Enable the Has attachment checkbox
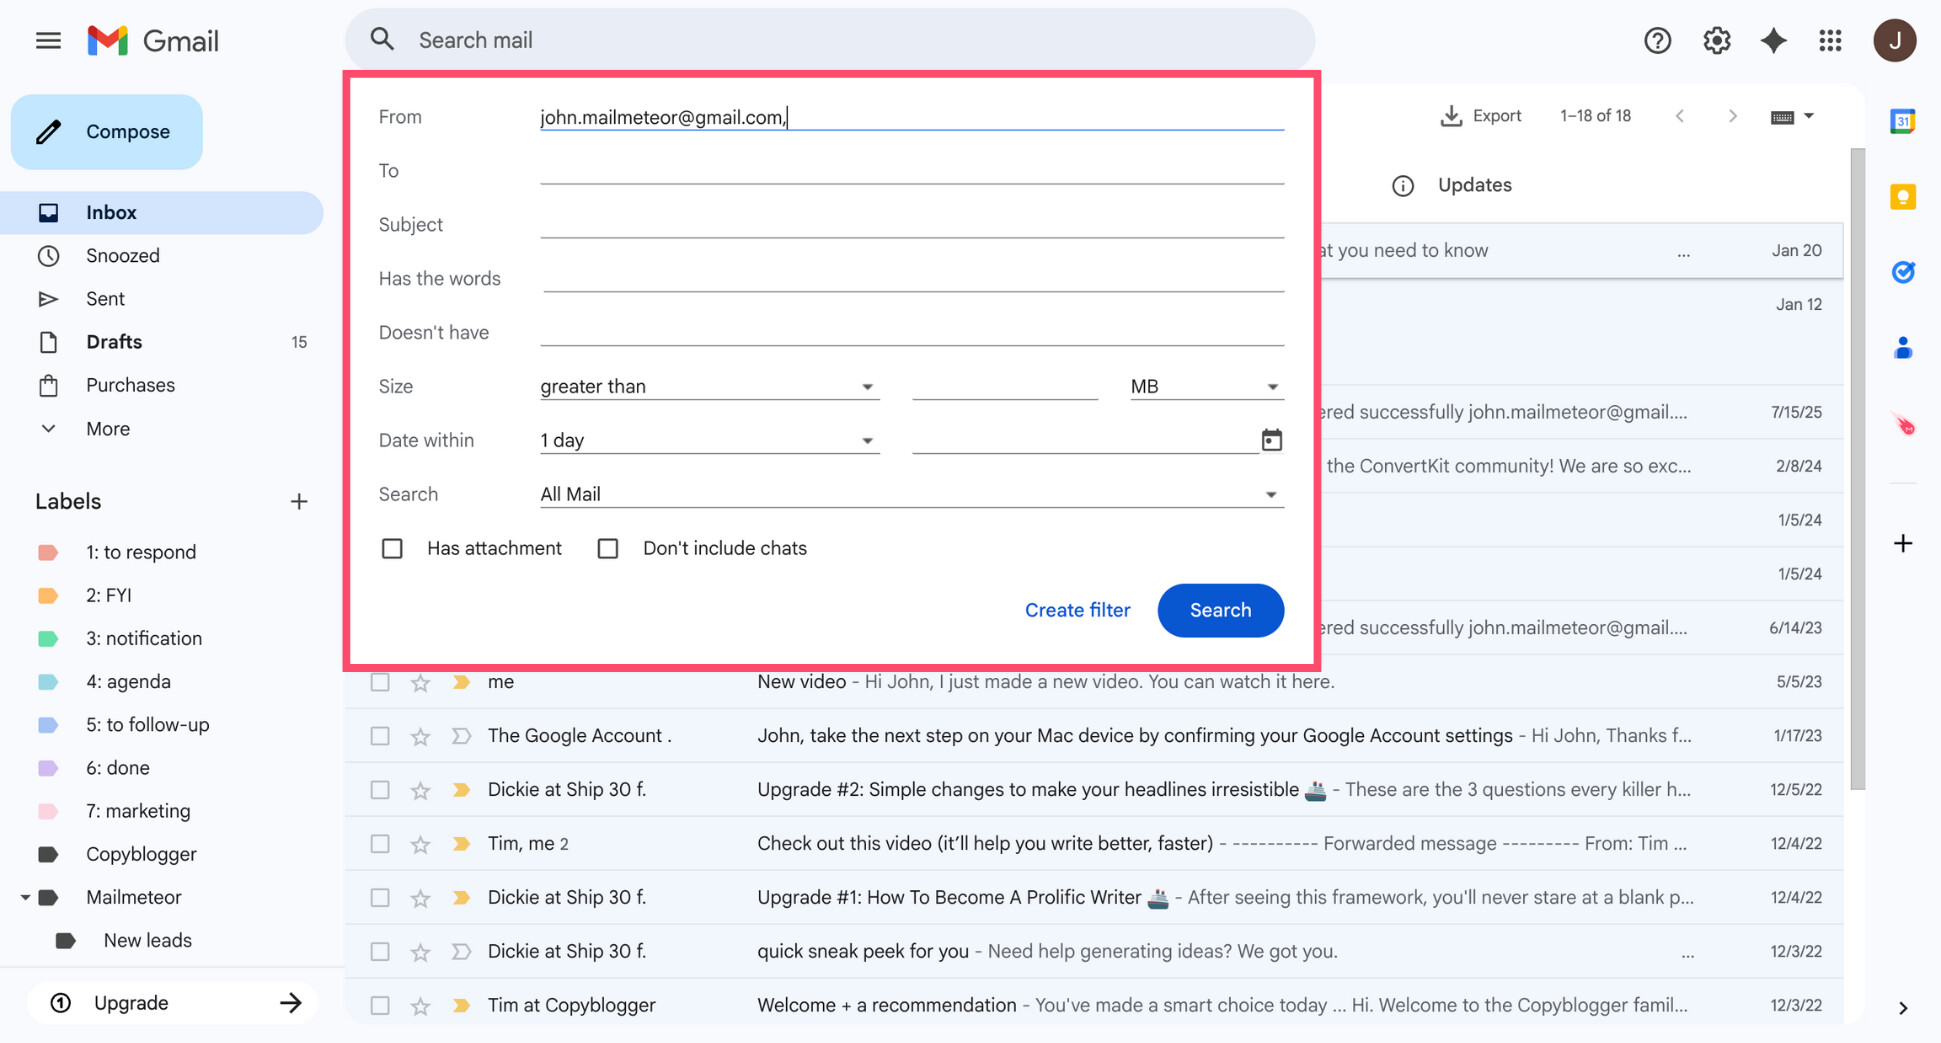This screenshot has width=1941, height=1043. [392, 548]
